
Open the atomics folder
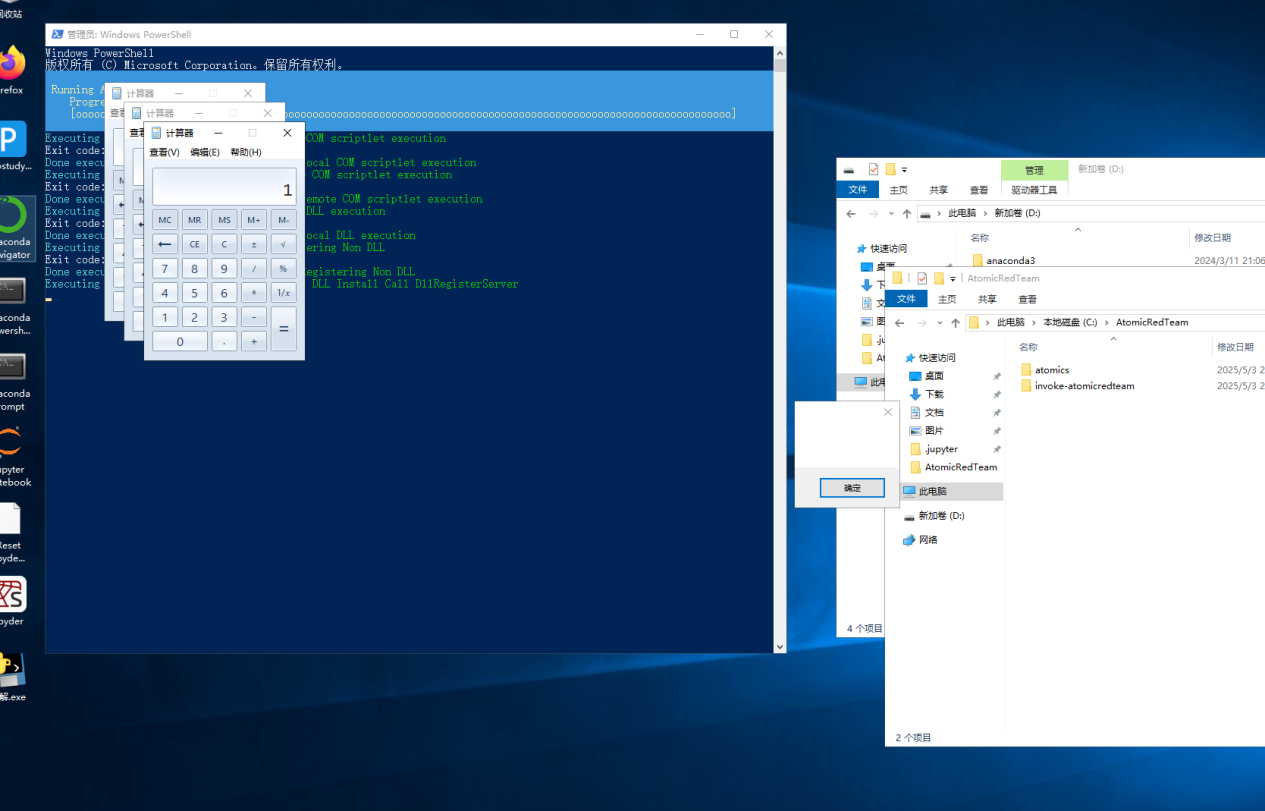point(1051,370)
